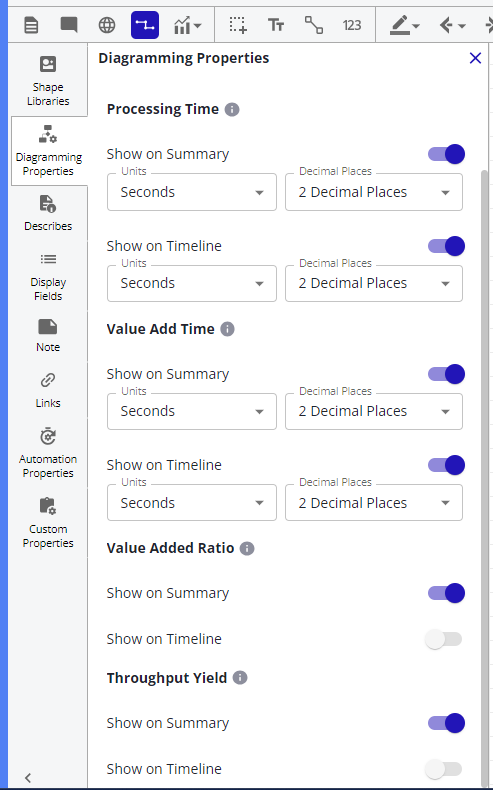Select the marquee selection tool icon
The height and width of the screenshot is (790, 493).
point(238,25)
